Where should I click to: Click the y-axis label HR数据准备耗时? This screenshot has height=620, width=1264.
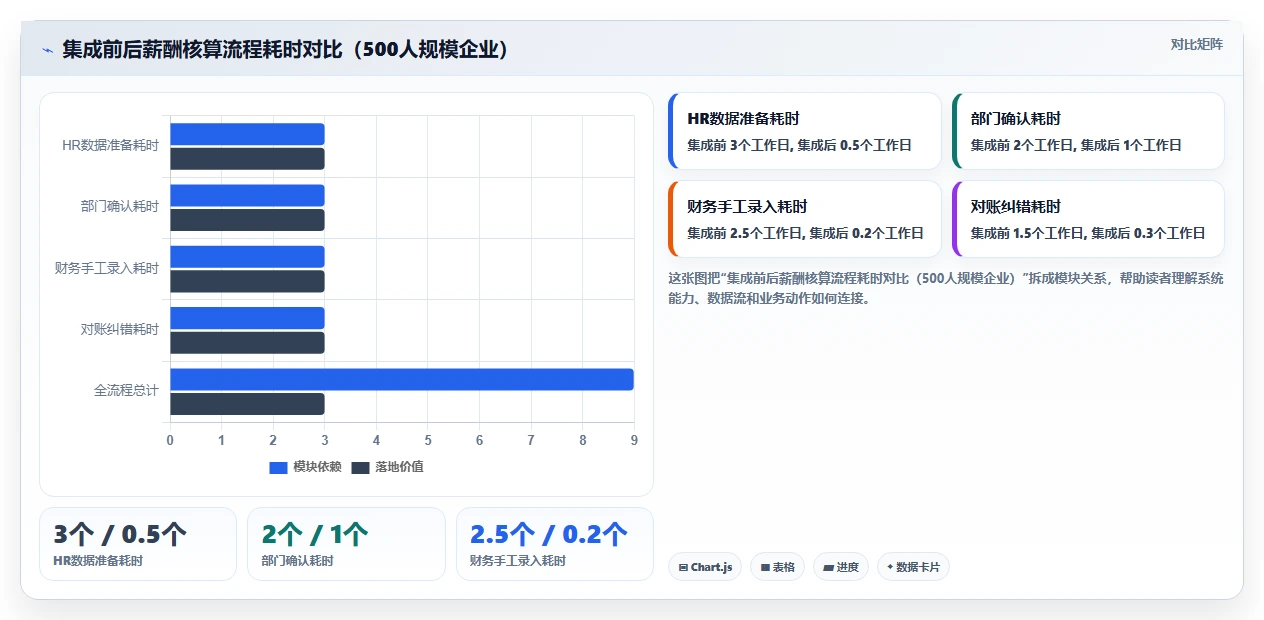click(110, 146)
